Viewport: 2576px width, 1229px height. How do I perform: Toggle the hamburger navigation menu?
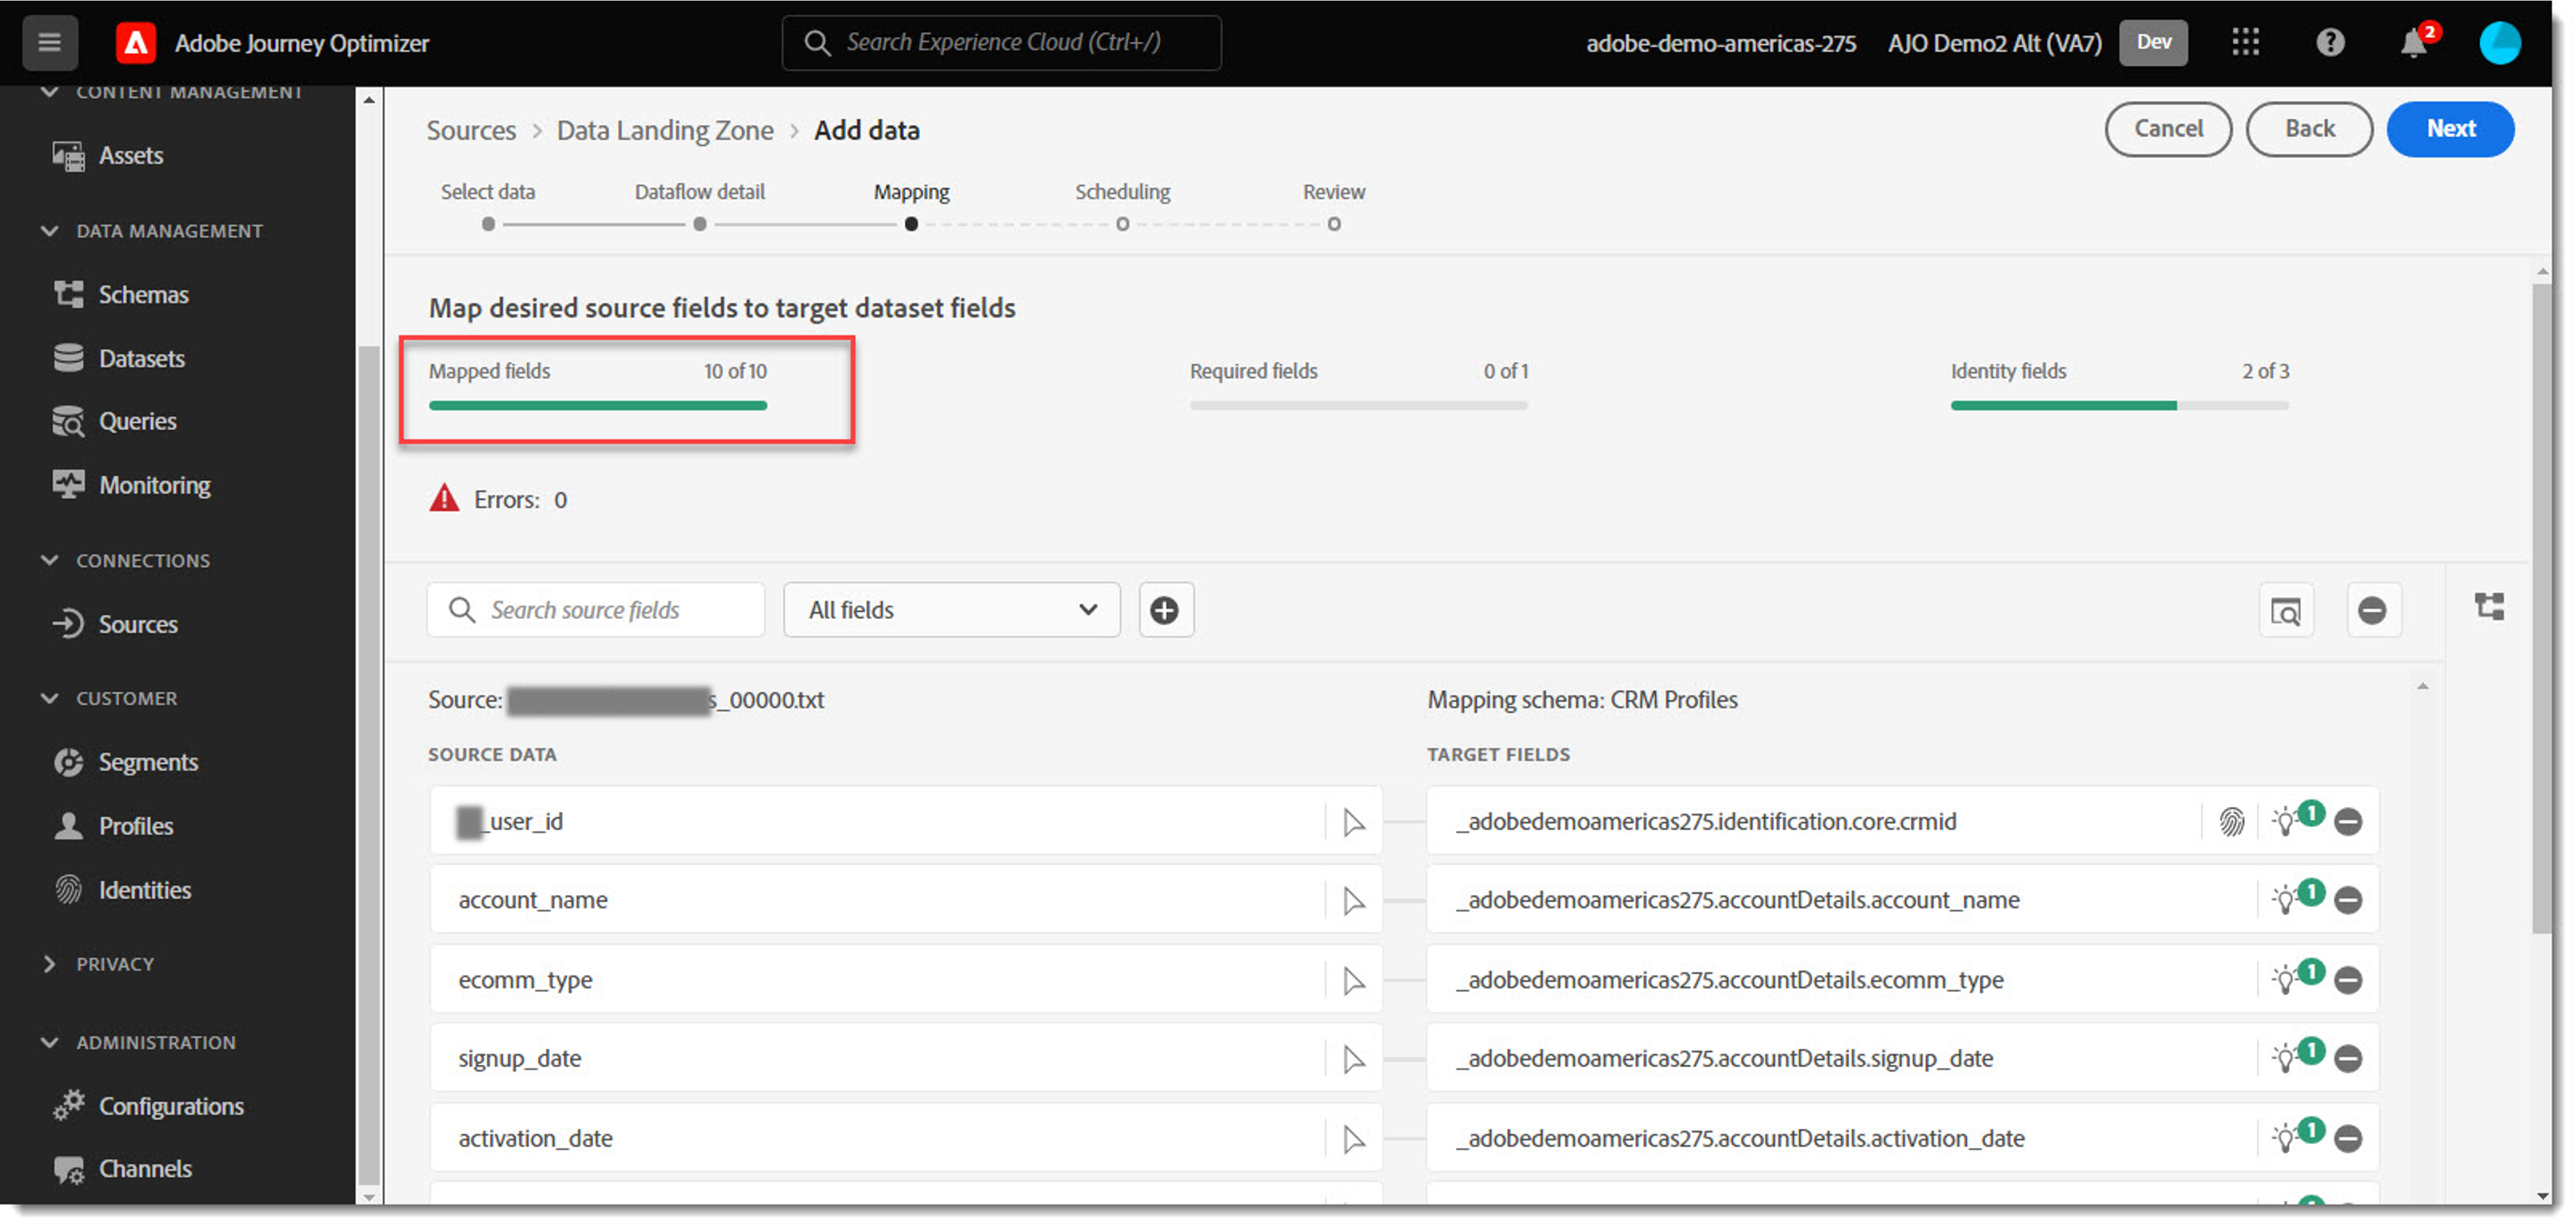click(50, 43)
